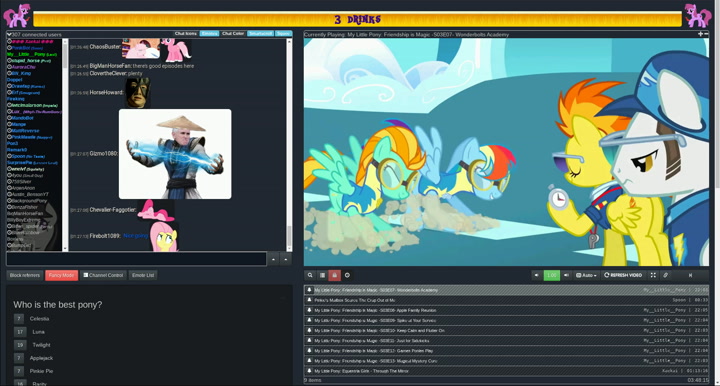Viewport: 720px width, 386px height.
Task: Enter fullscreen video mode icon
Action: point(653,275)
